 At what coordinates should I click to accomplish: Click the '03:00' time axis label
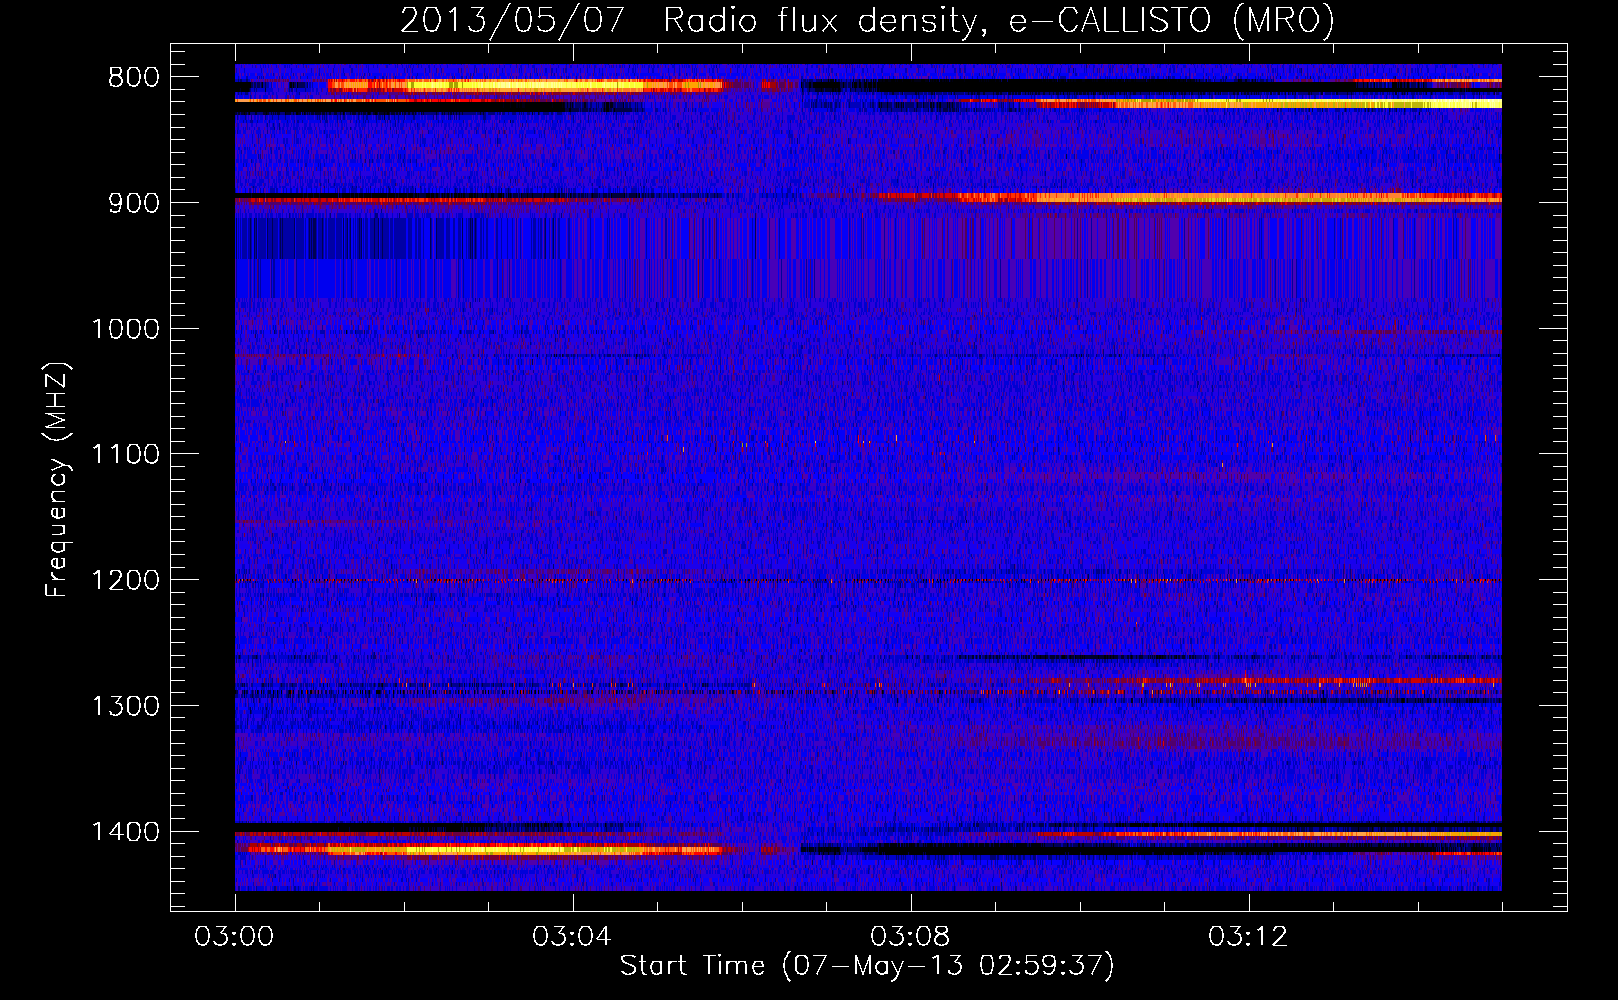(235, 937)
